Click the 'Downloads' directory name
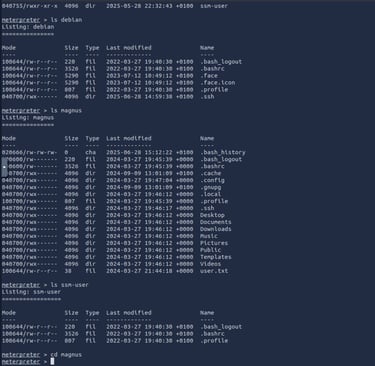The image size is (375, 366). 216,229
